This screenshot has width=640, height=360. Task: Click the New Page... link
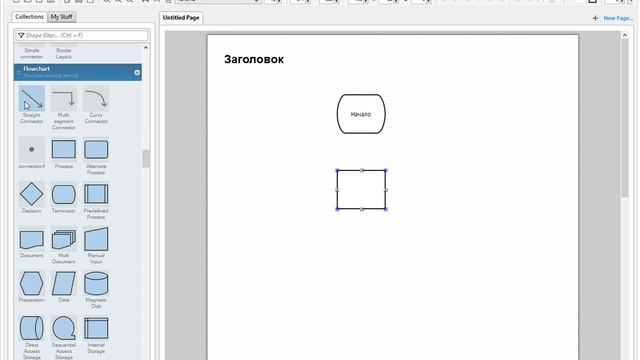[618, 18]
